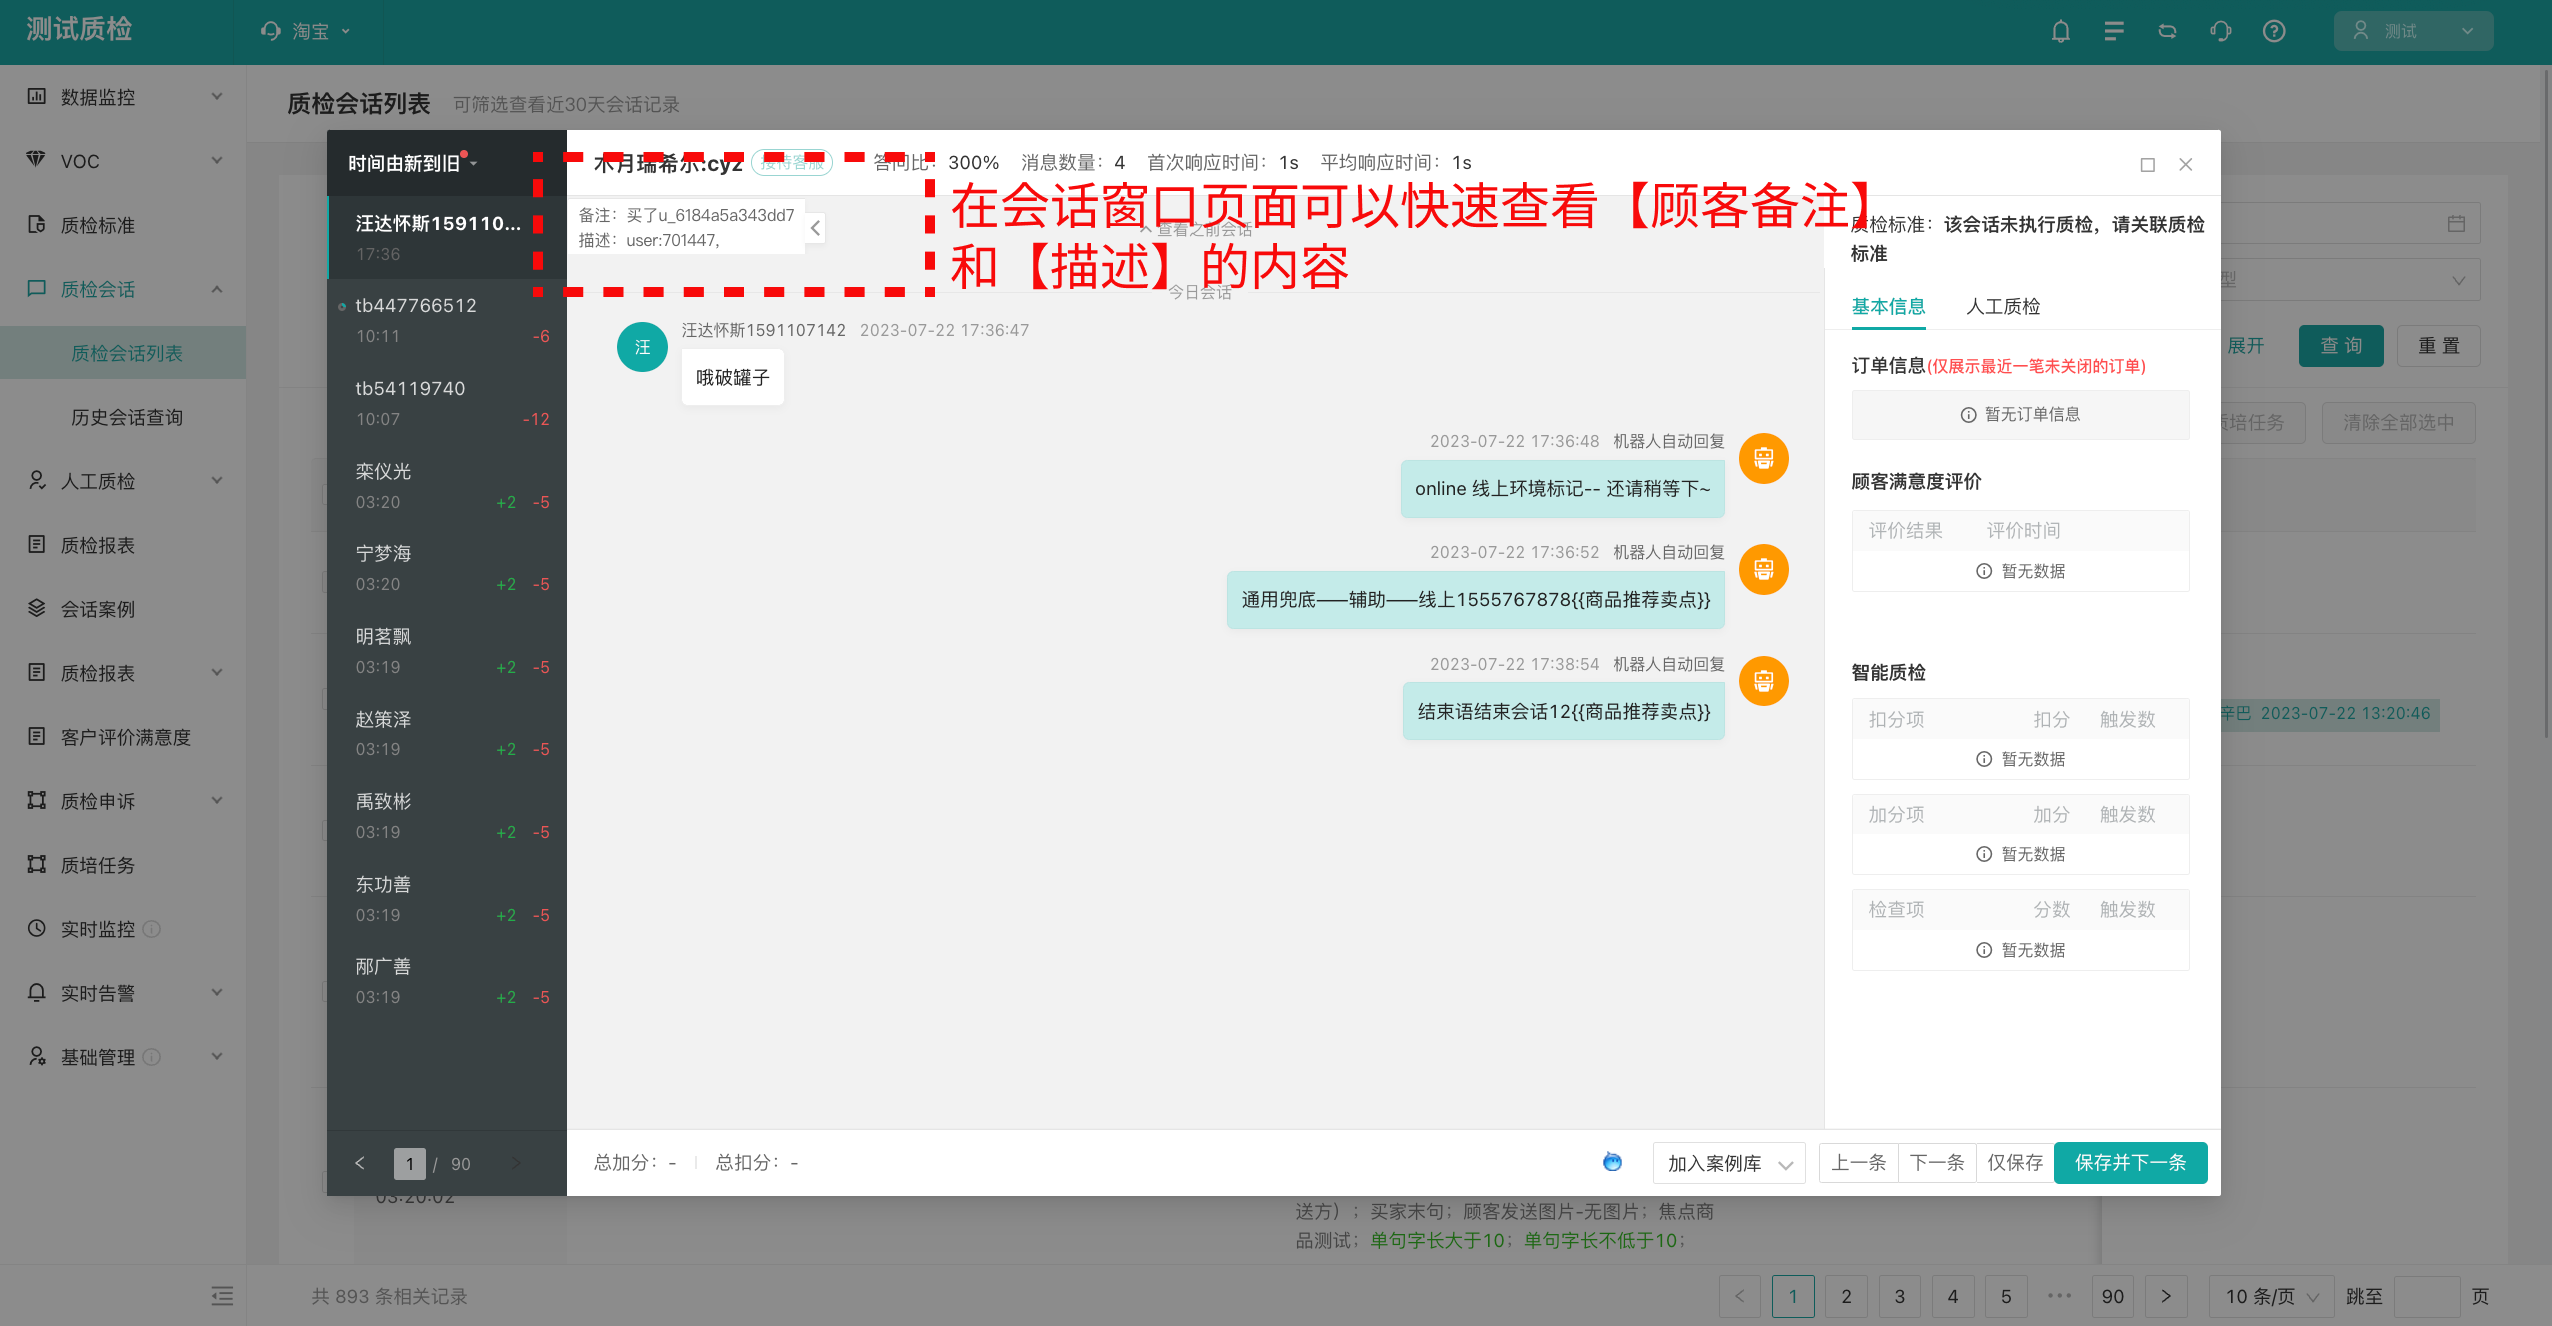Click the blue assistant mascot icon
Screen dimensions: 2552x1326
[x=1612, y=1162]
